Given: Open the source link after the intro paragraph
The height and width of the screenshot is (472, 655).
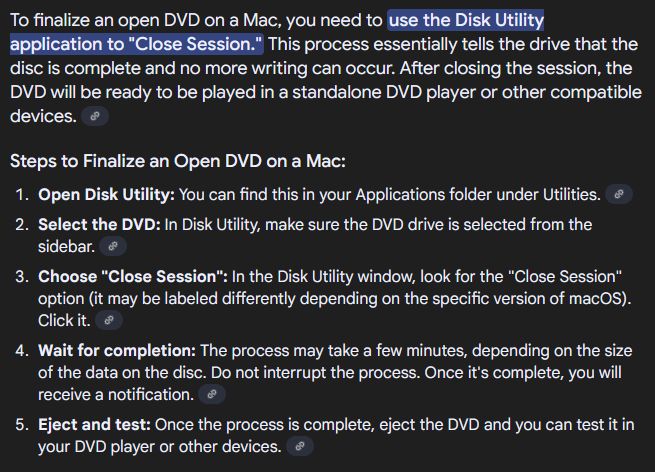Looking at the screenshot, I should tap(95, 117).
